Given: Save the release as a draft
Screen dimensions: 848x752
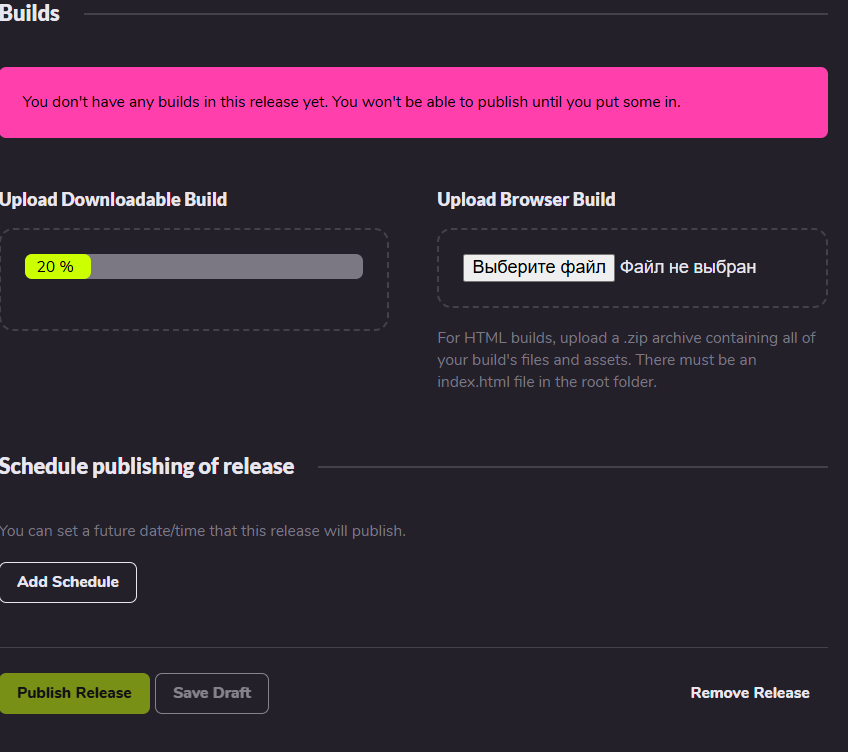Looking at the screenshot, I should [212, 693].
